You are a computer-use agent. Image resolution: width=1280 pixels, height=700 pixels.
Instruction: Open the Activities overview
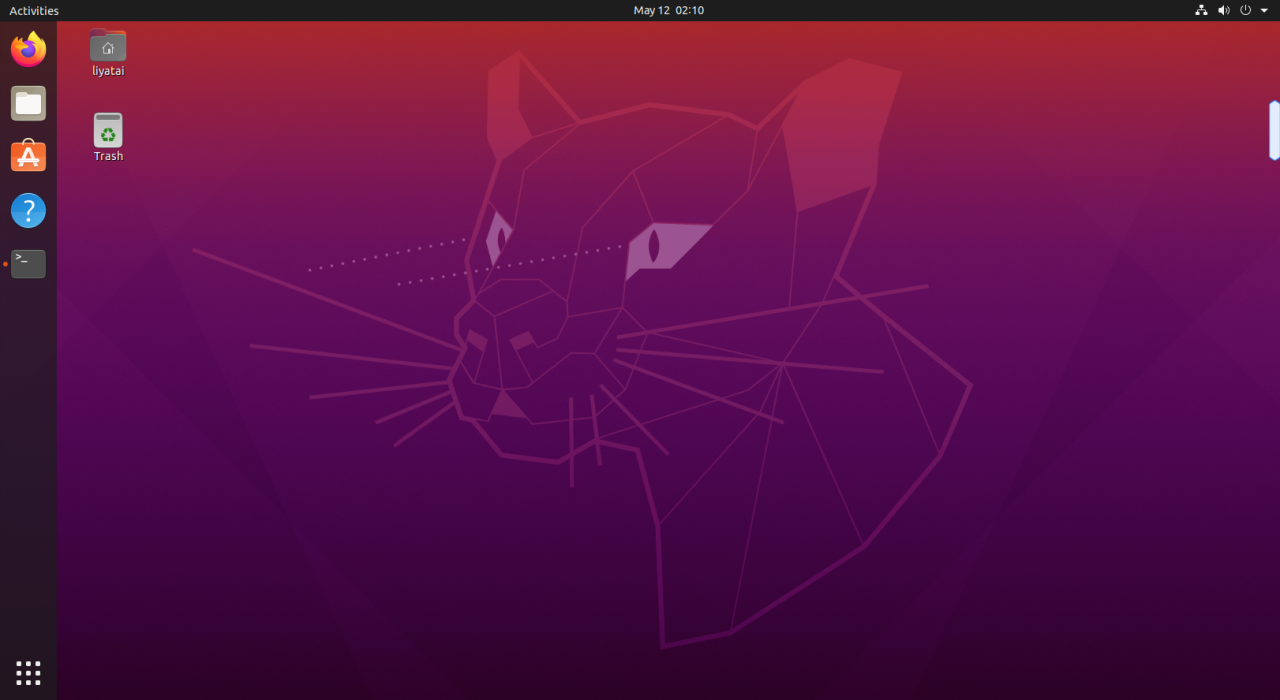pos(34,10)
